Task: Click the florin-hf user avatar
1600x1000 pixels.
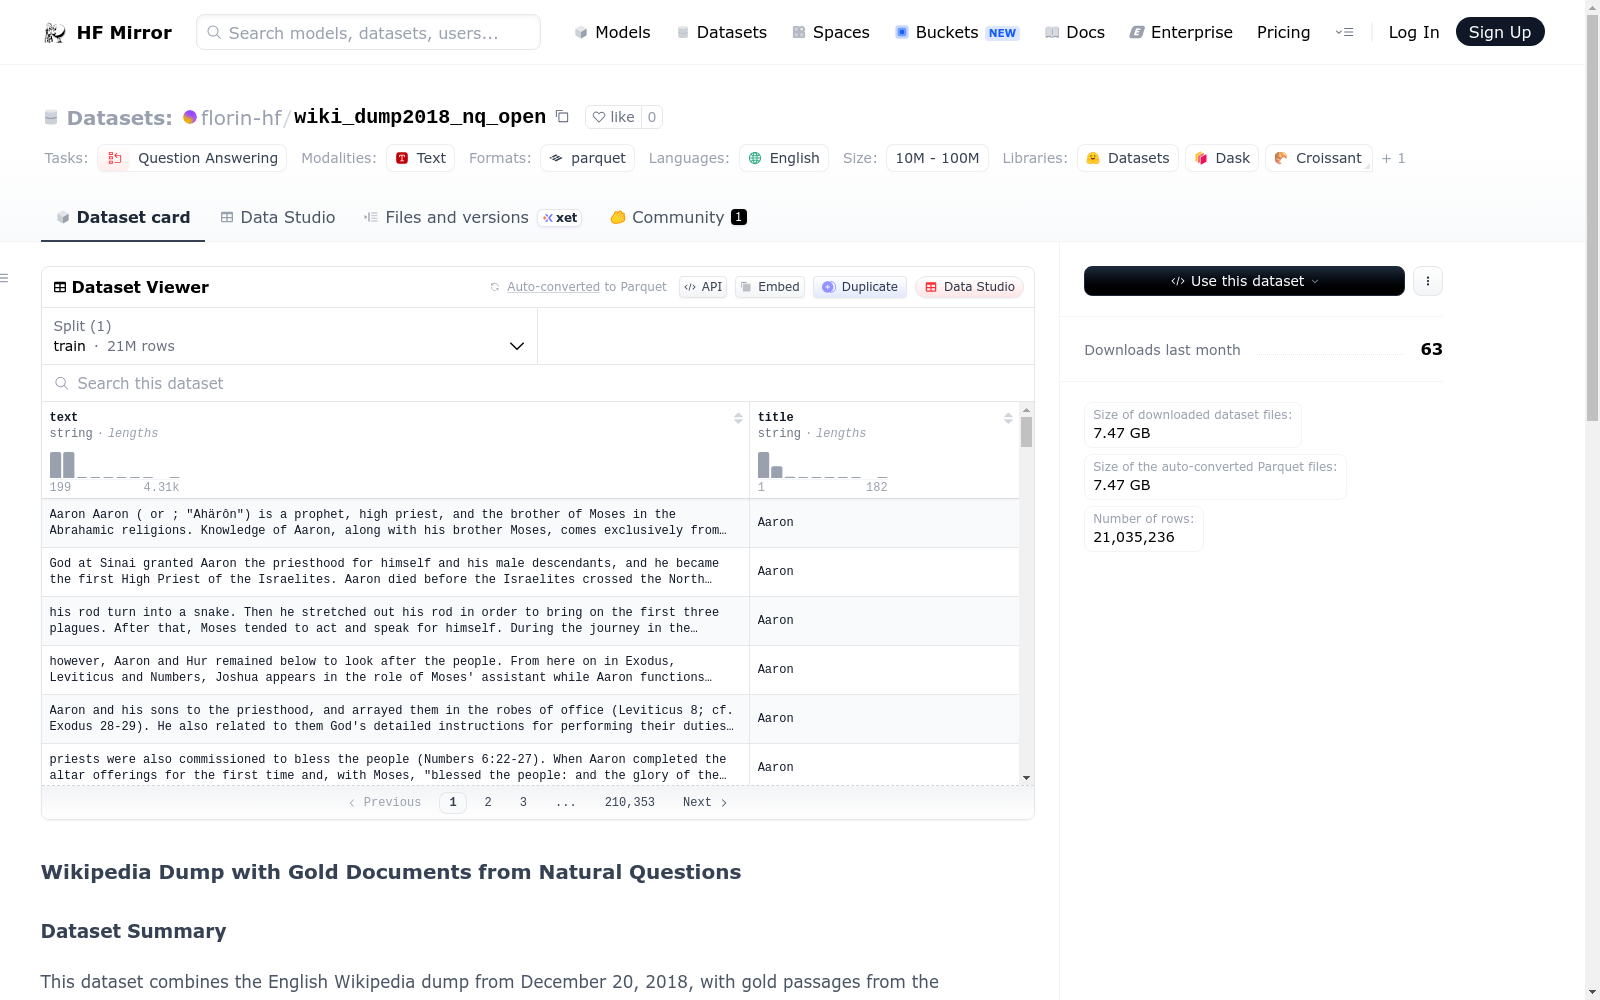Action: 190,117
